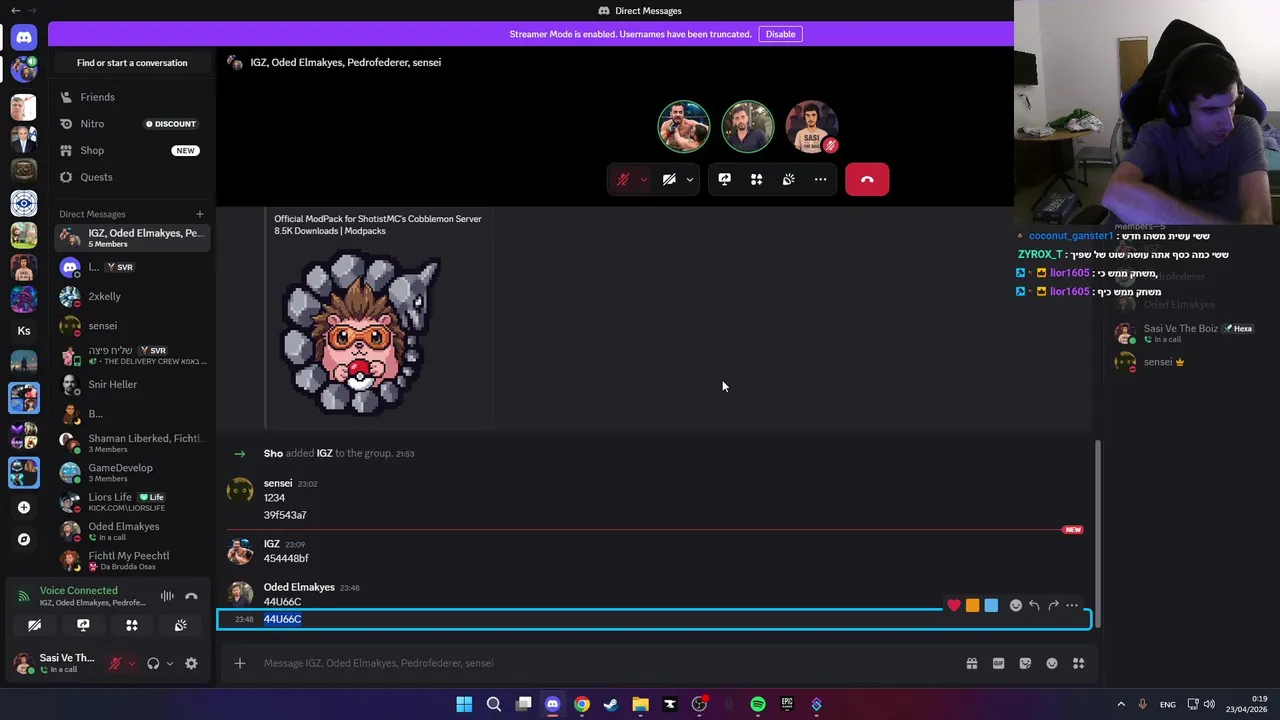
Task: Open Discover servers compass icon
Action: click(x=24, y=539)
